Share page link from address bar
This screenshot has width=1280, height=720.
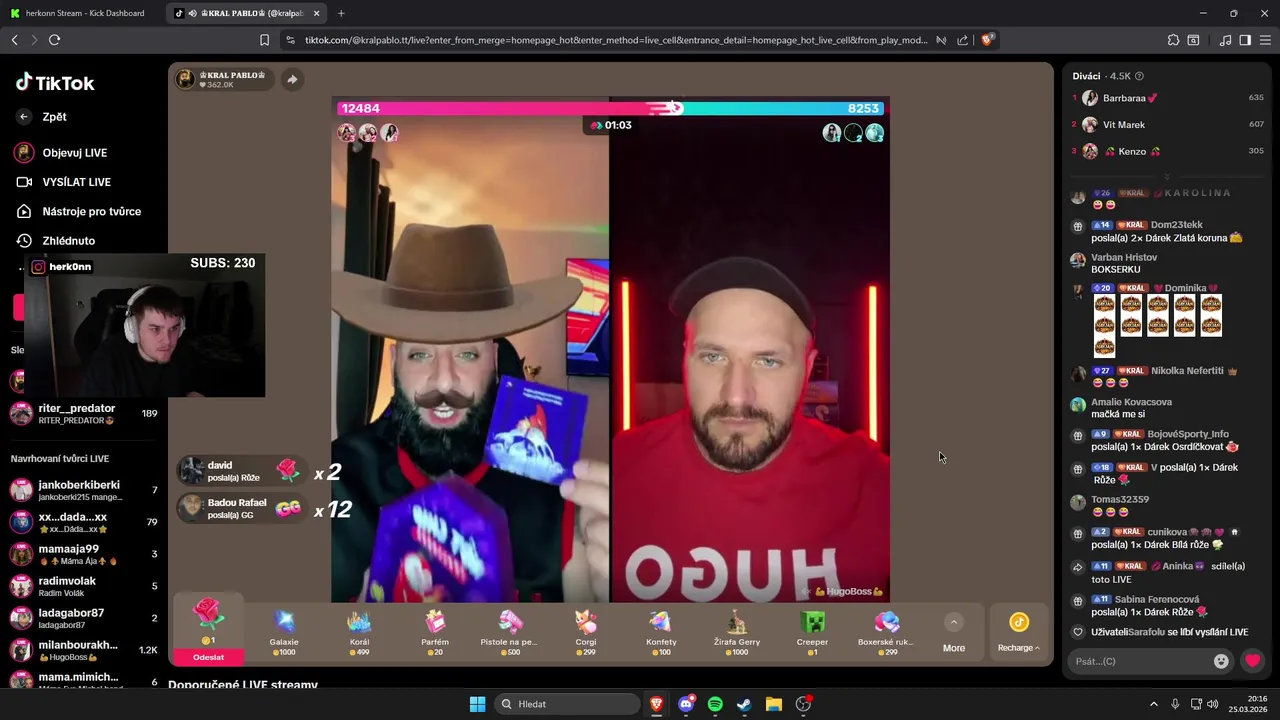(x=963, y=40)
